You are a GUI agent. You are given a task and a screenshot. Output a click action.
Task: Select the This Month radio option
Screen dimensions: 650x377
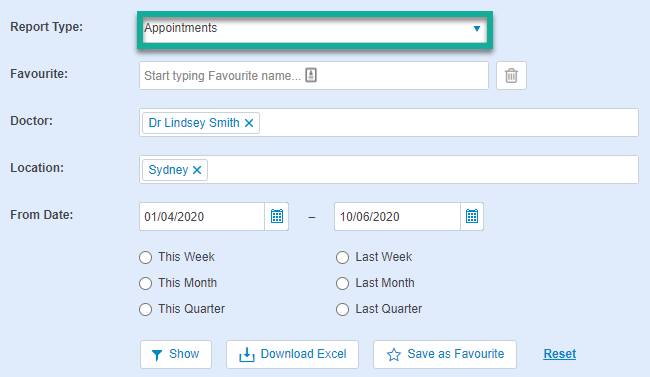146,283
